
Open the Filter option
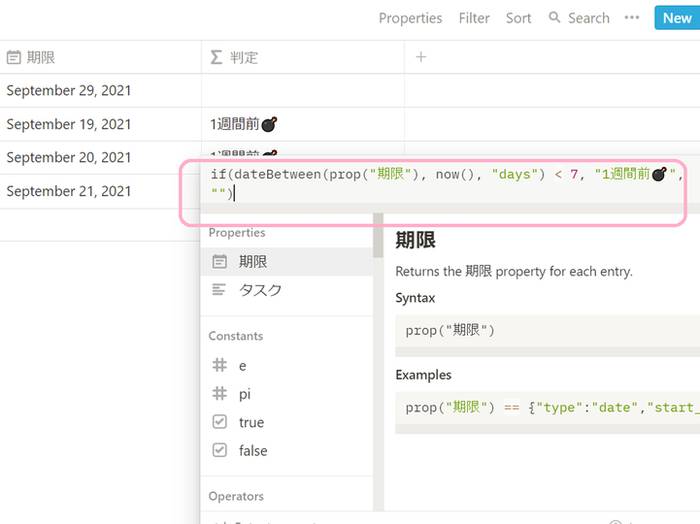pyautogui.click(x=474, y=18)
